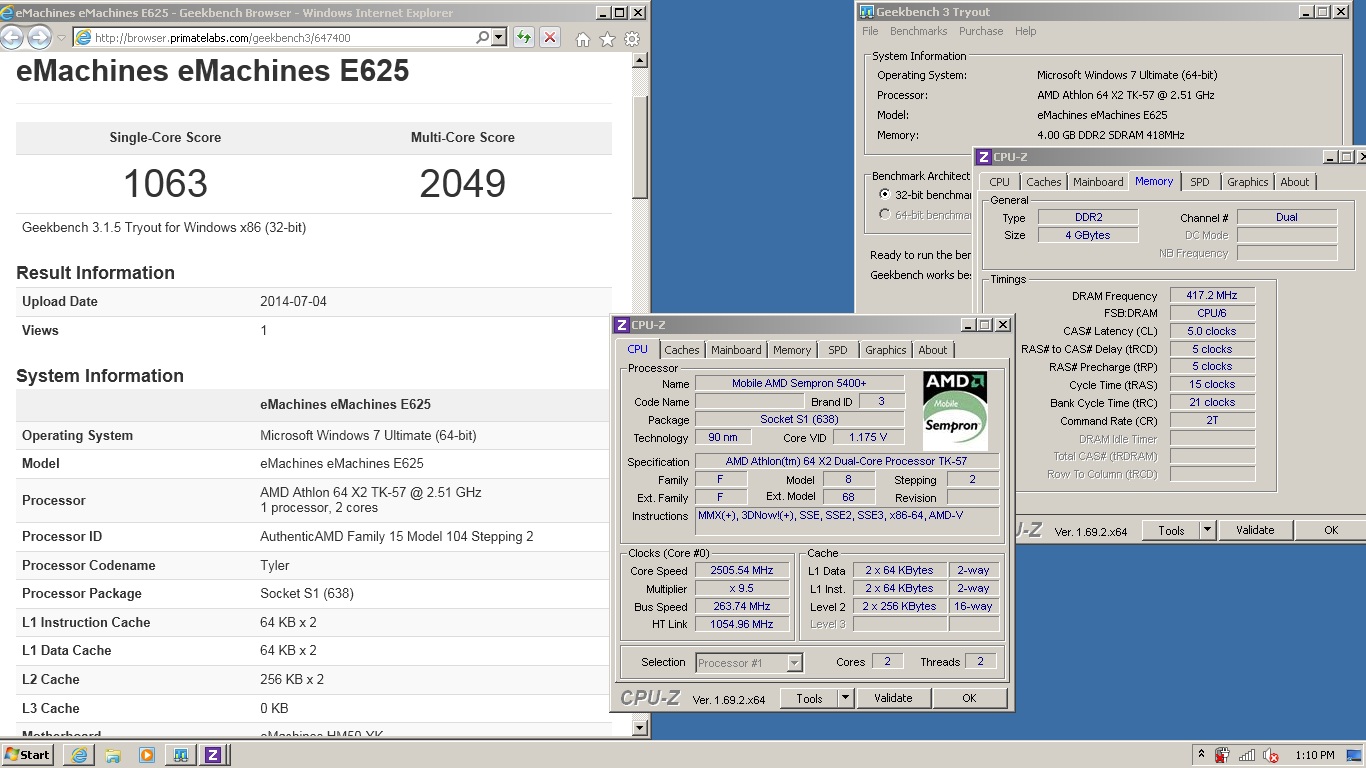Open About tab in front CPU-Z window
The image size is (1366, 768).
click(x=932, y=350)
